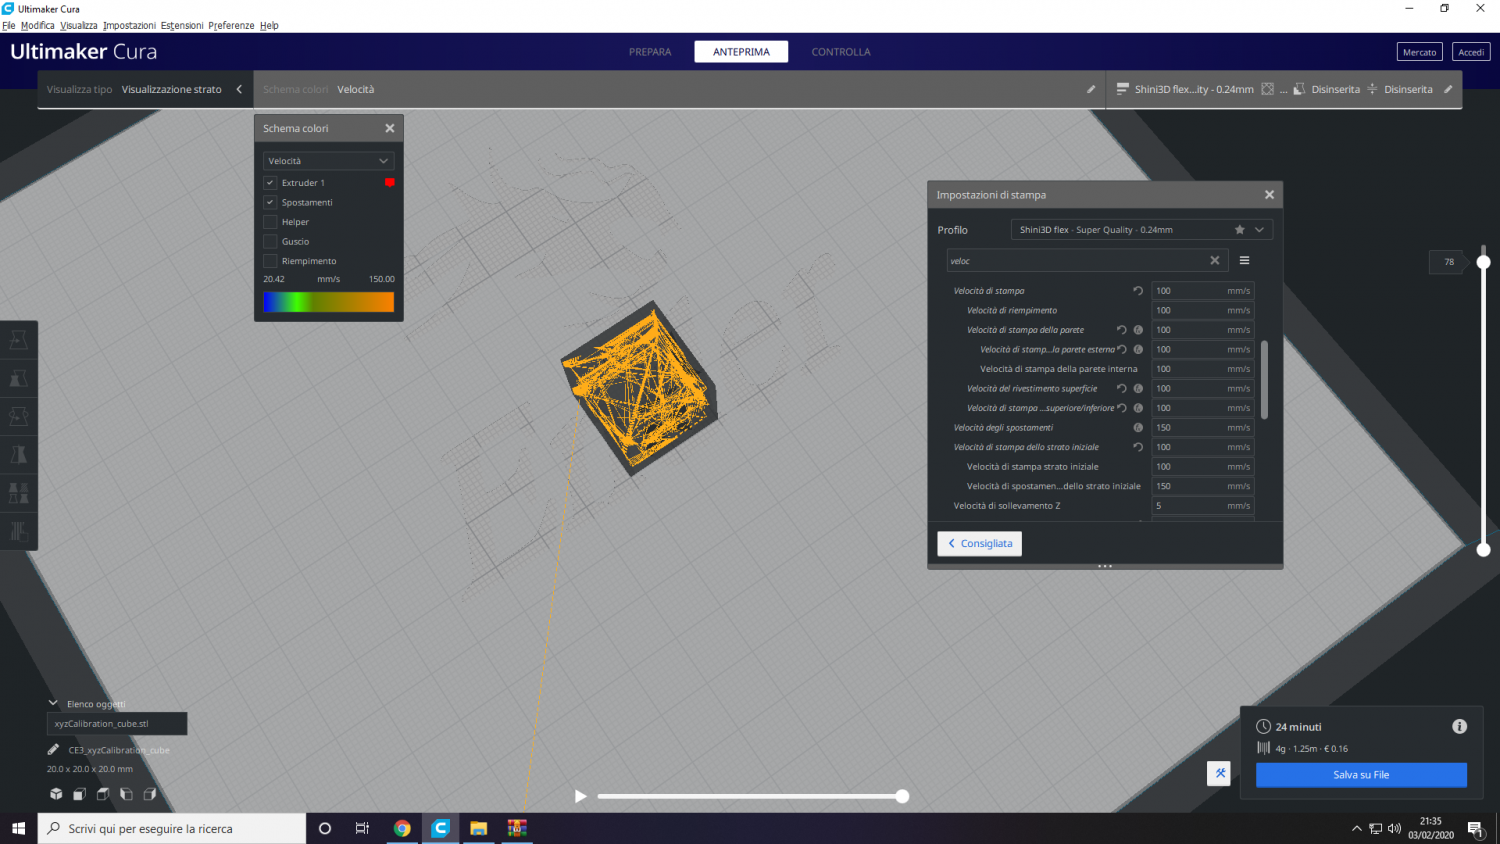Enable the Guscio checkbox
The image size is (1500, 844).
pos(270,241)
